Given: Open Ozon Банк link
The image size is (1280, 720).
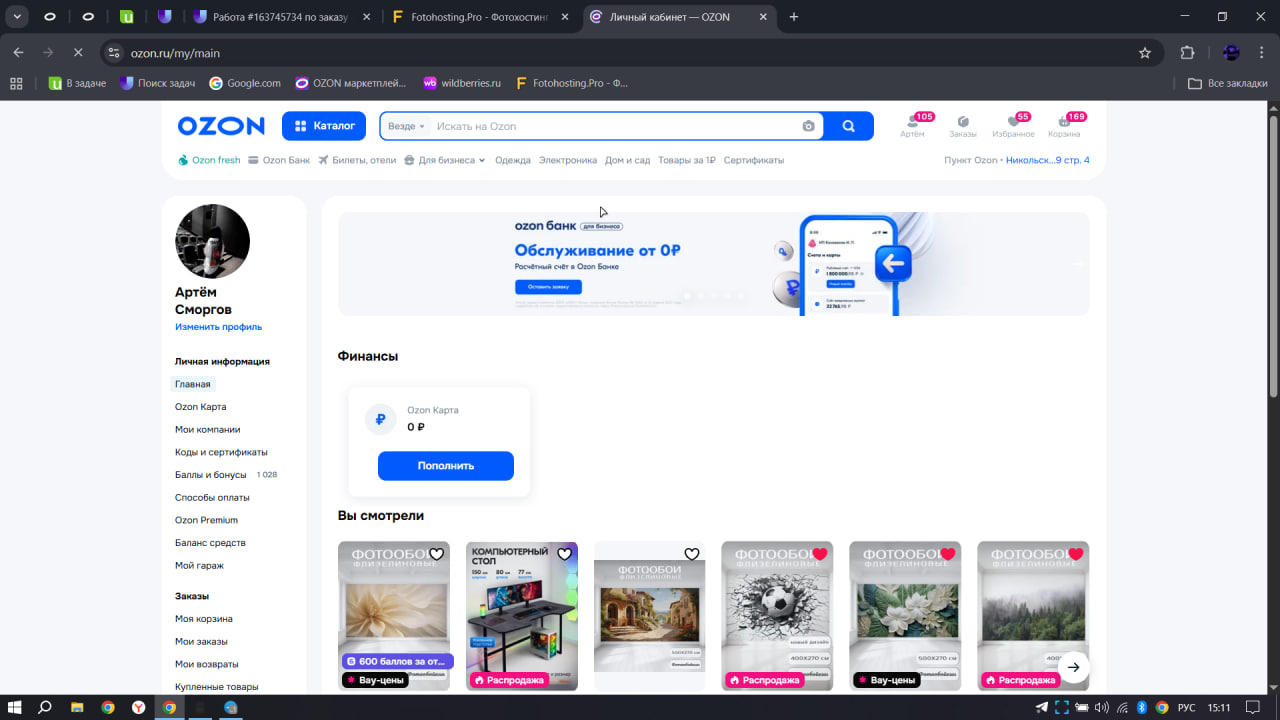Looking at the screenshot, I should tap(279, 160).
